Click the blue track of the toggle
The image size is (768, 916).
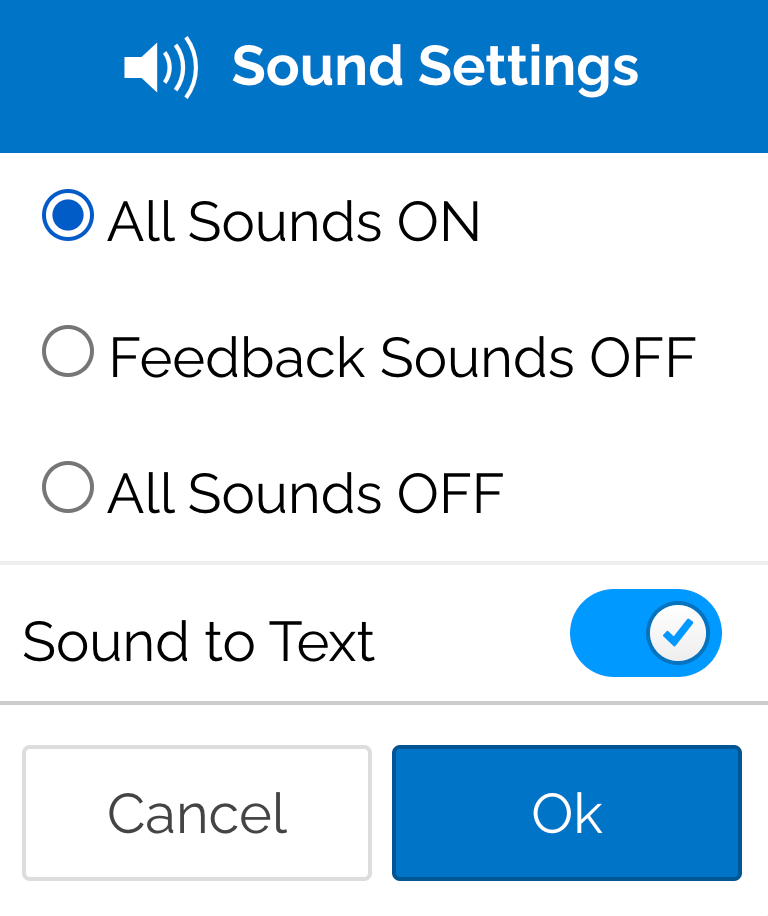[x=606, y=633]
